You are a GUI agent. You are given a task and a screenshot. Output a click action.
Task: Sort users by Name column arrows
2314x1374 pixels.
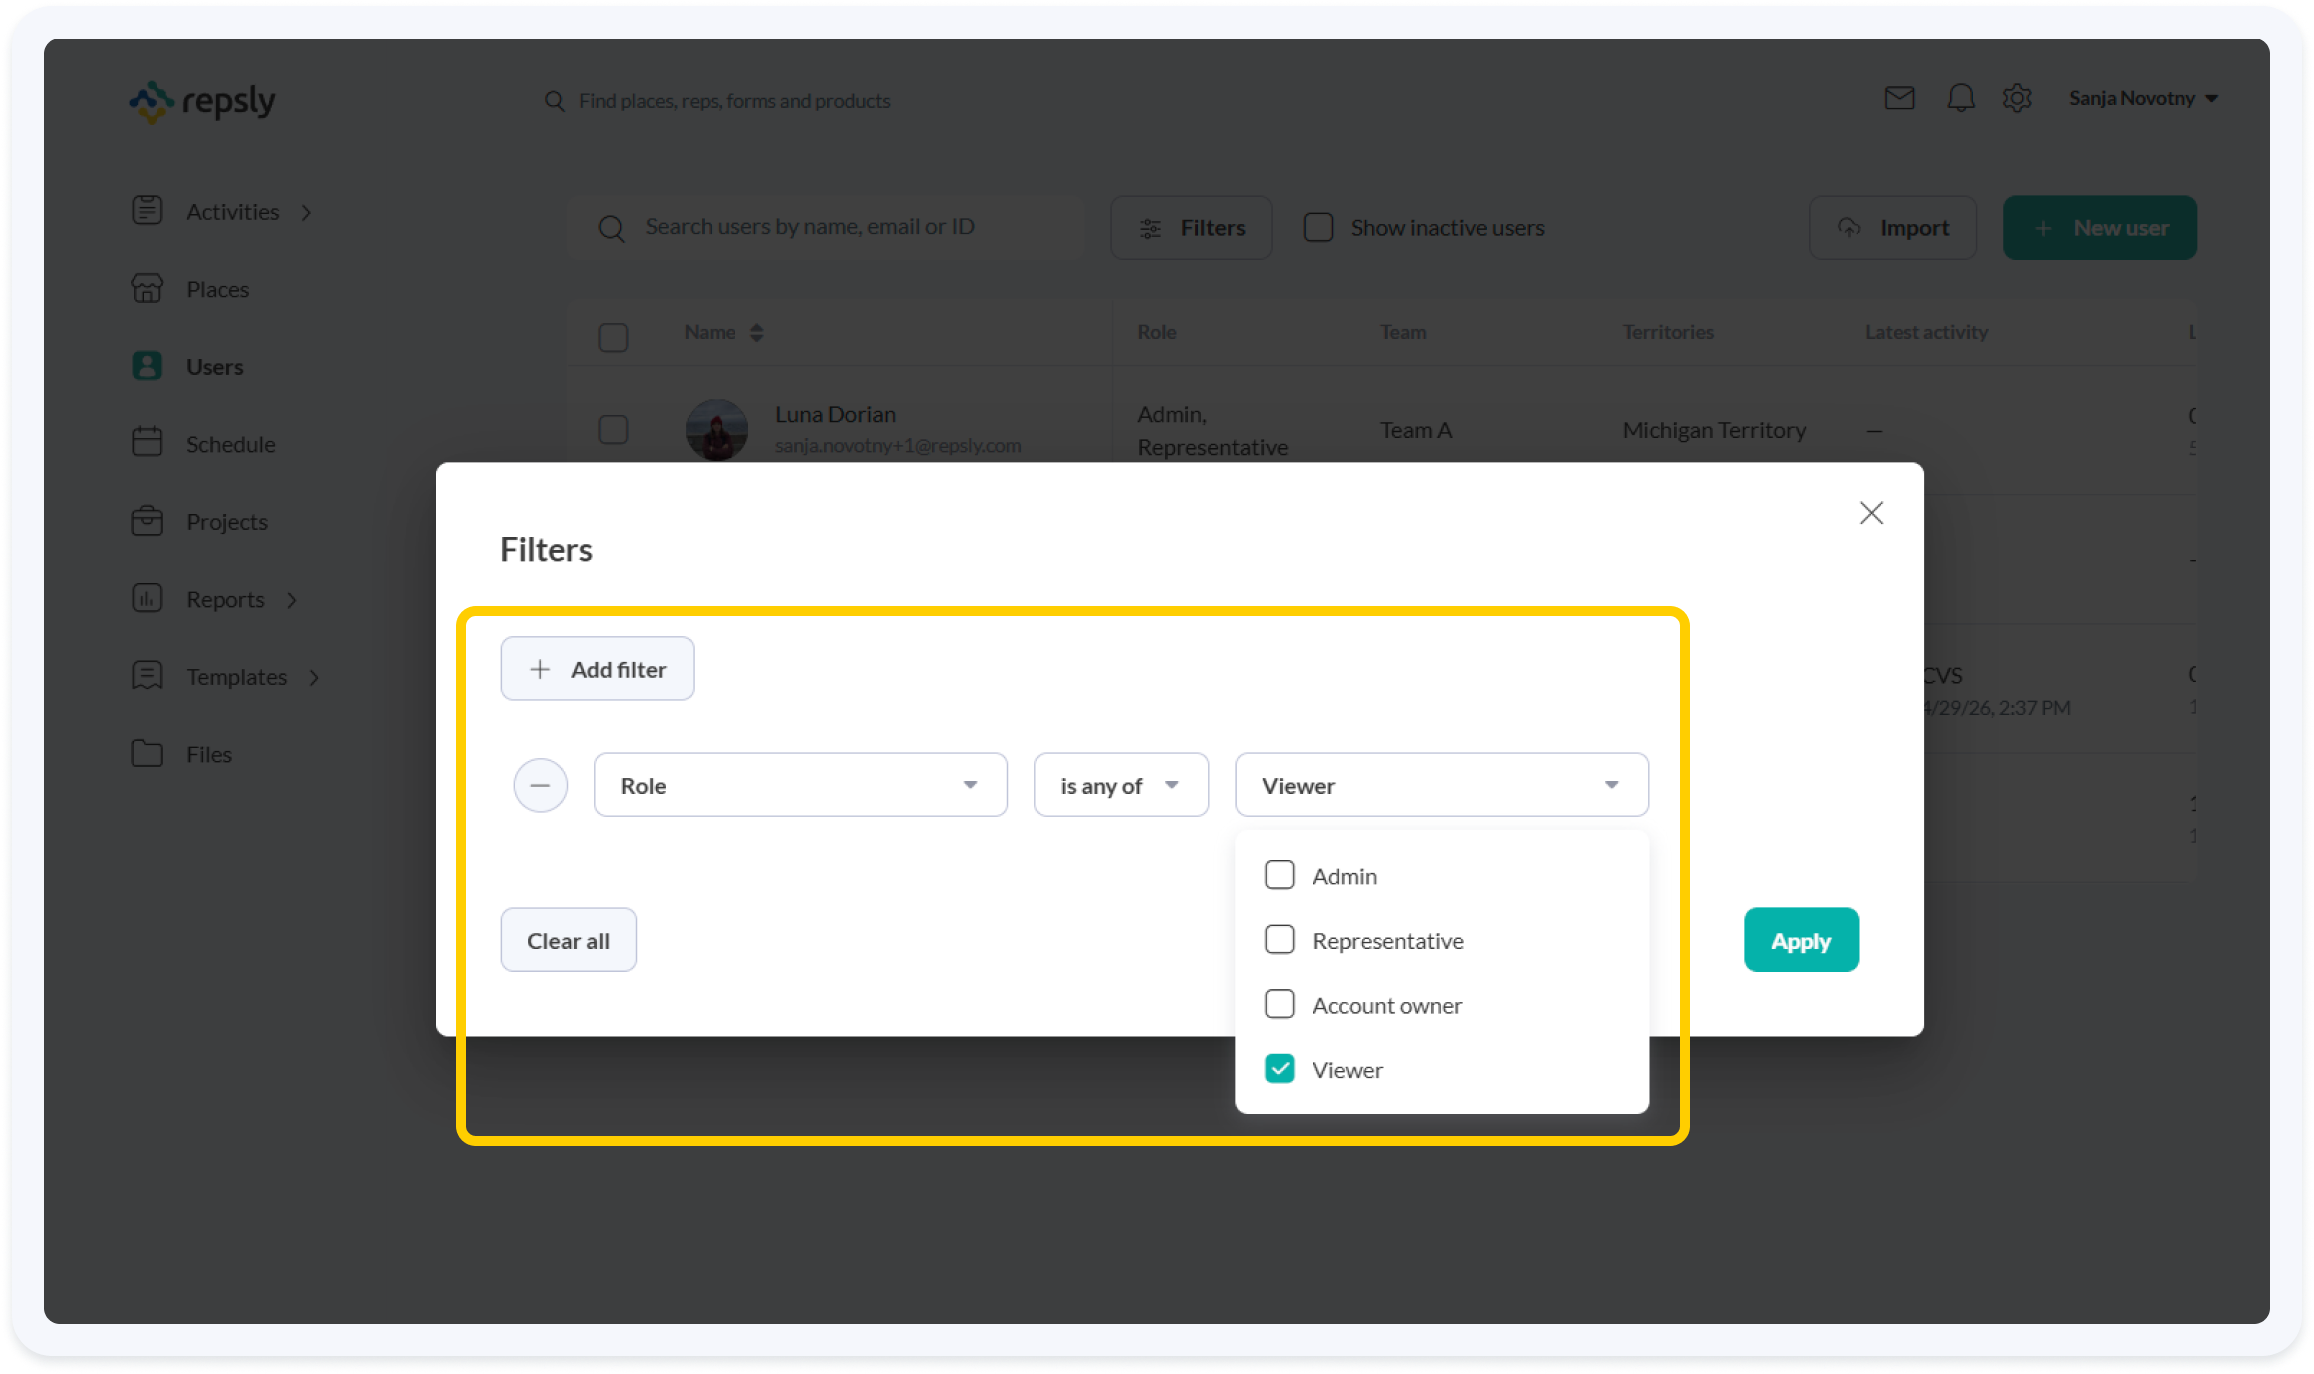[x=756, y=332]
